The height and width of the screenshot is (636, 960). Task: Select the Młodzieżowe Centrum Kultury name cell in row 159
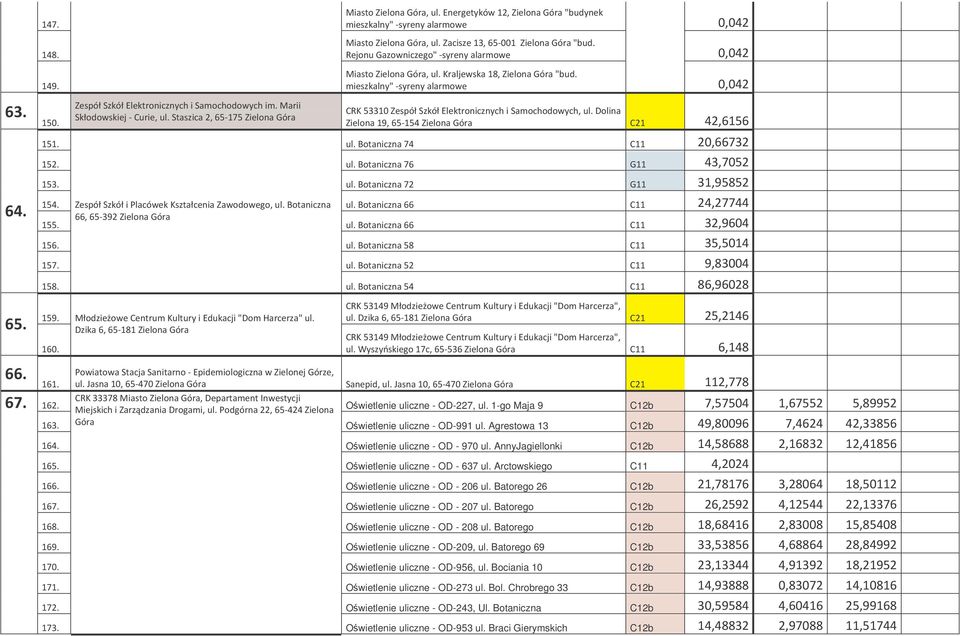(x=206, y=324)
